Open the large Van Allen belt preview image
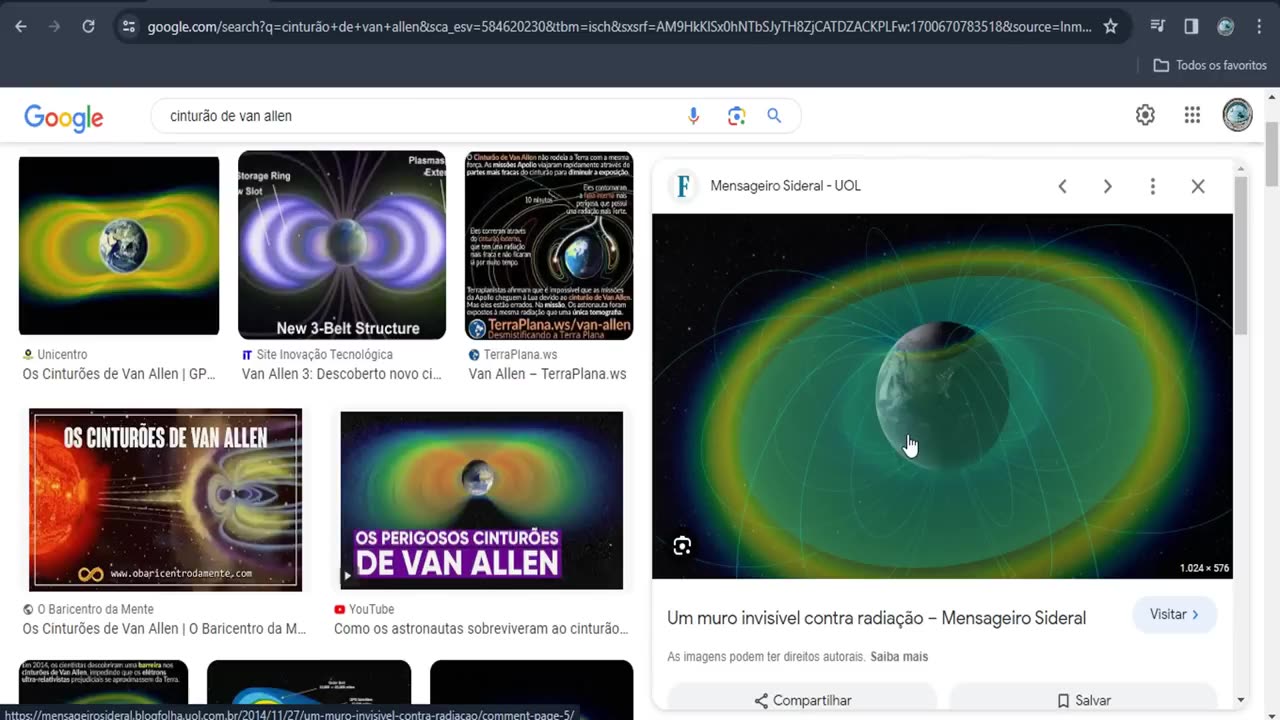Image resolution: width=1280 pixels, height=720 pixels. 942,396
